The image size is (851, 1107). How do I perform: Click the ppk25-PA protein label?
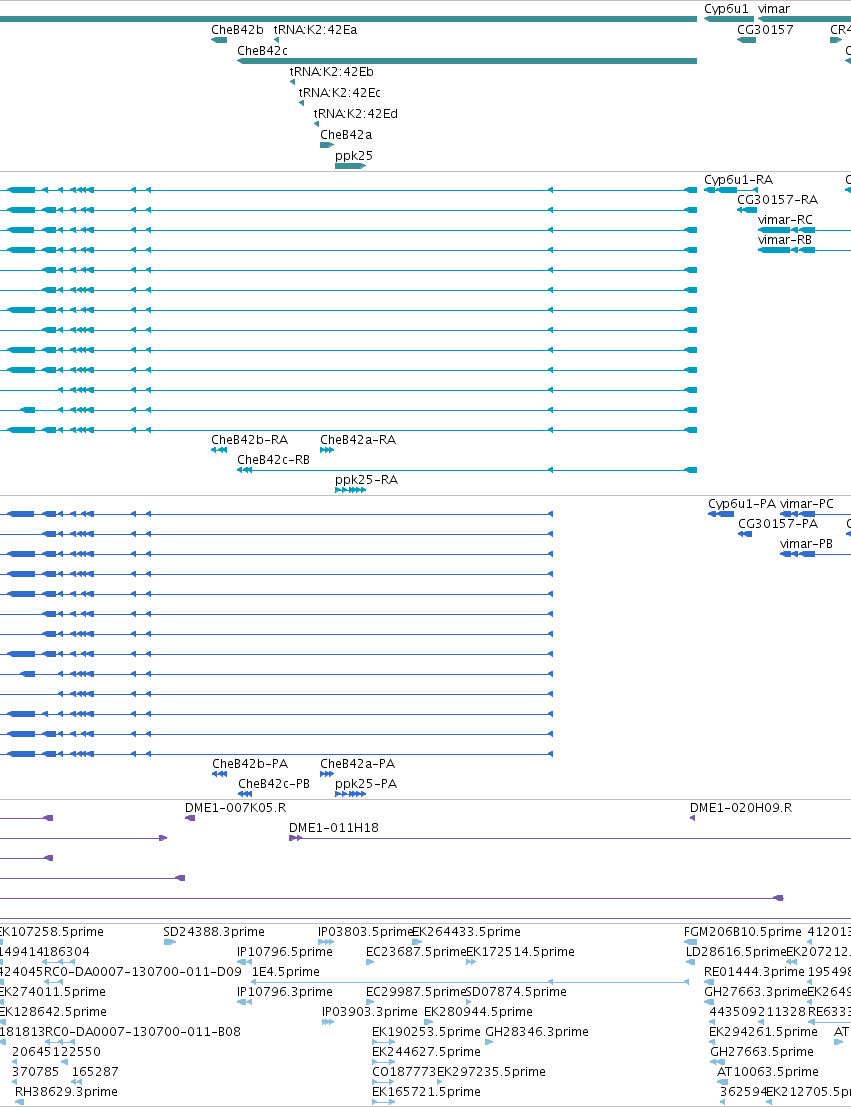coord(366,784)
